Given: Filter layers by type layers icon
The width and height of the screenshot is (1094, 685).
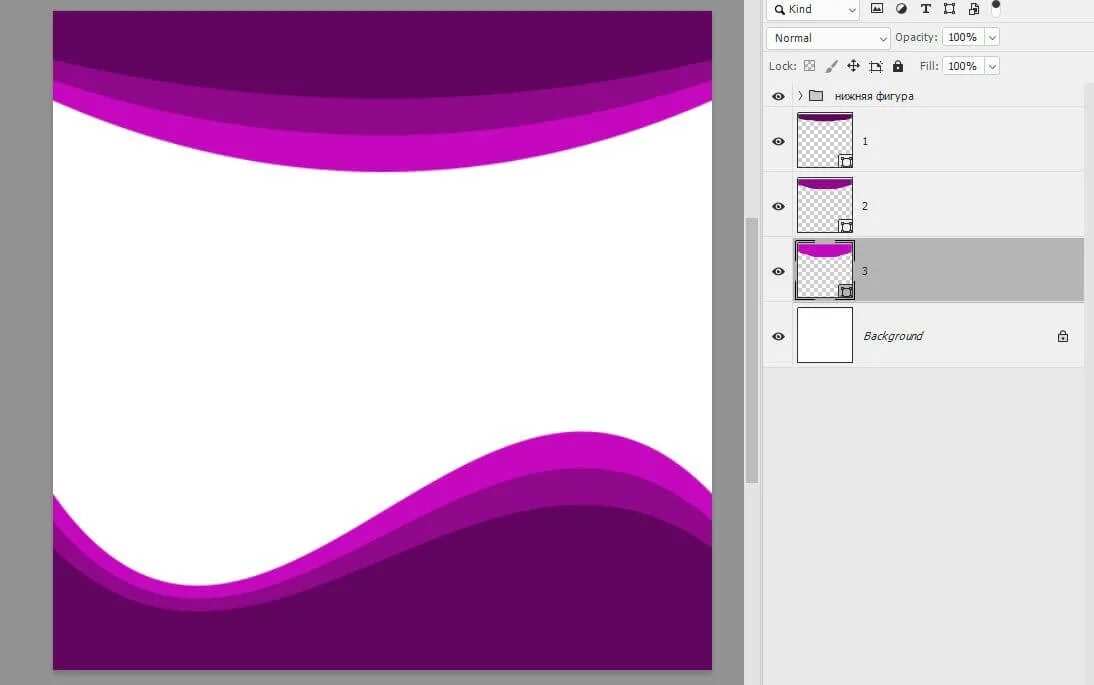Looking at the screenshot, I should point(925,8).
